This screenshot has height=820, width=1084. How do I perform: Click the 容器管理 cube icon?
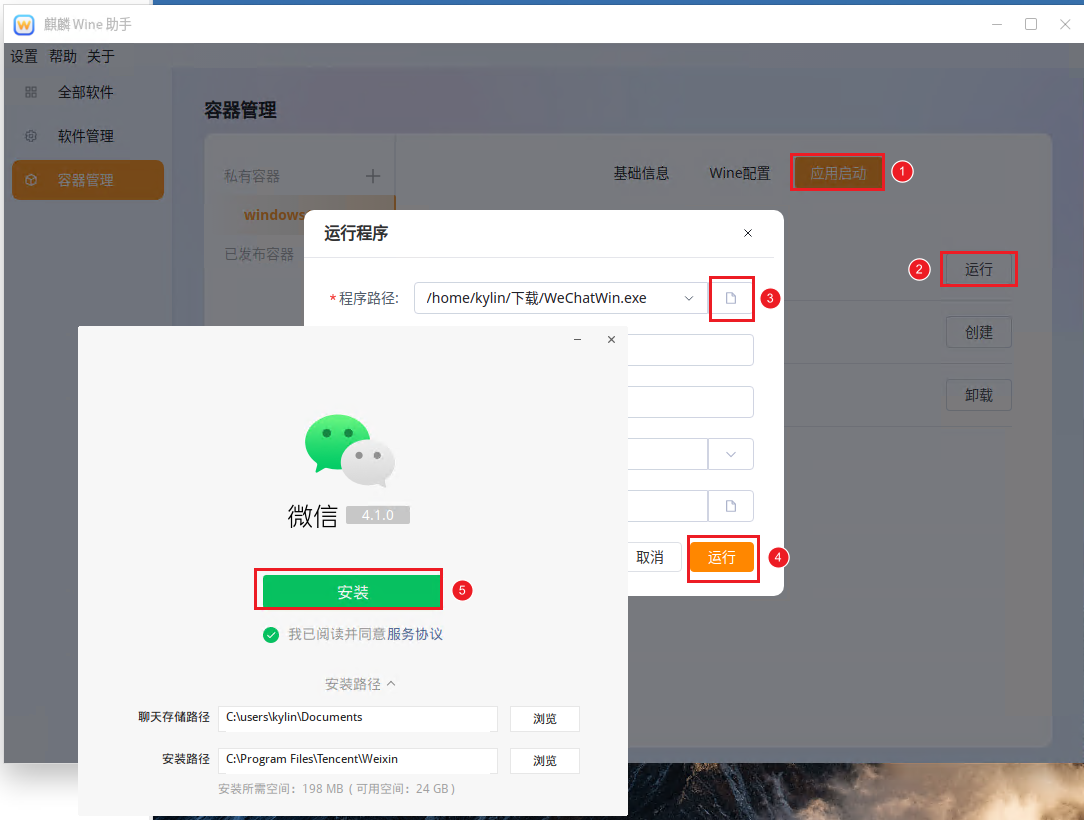31,180
